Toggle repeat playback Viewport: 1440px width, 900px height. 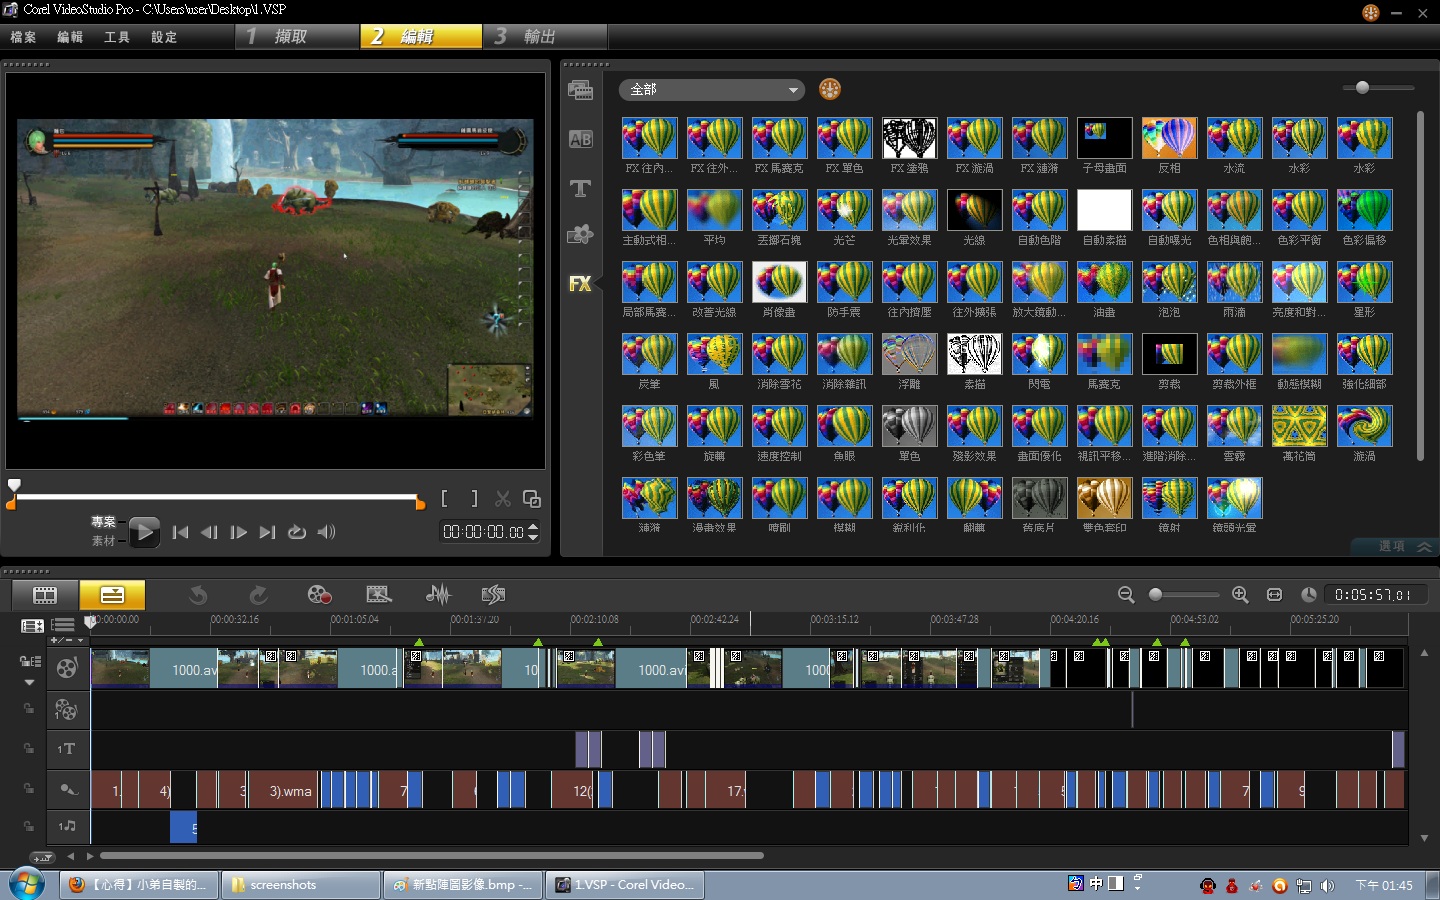point(297,532)
